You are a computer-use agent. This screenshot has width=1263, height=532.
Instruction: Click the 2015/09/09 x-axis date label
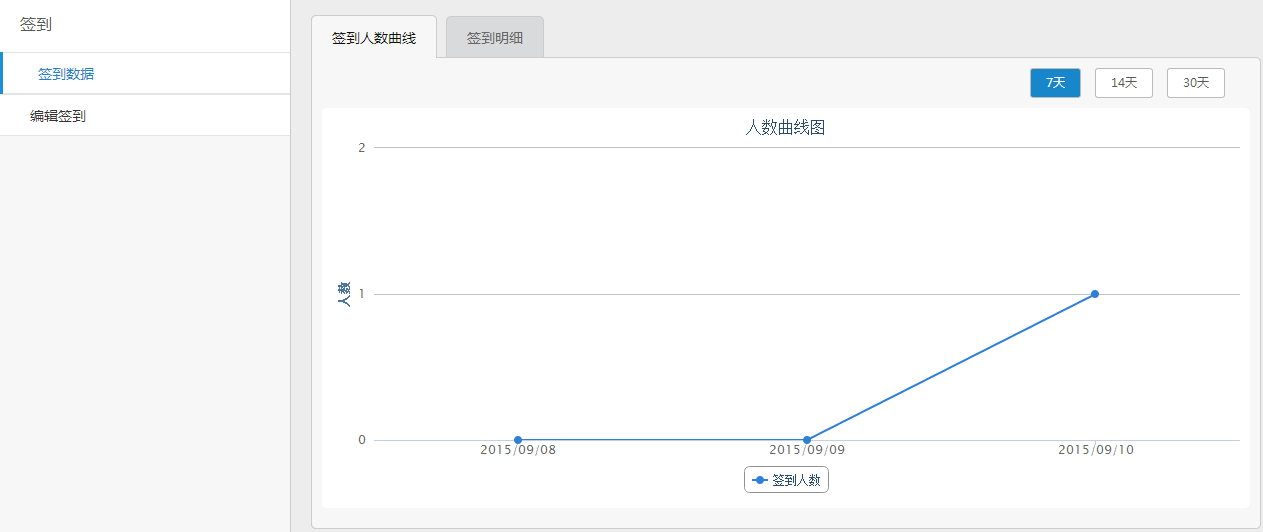pos(807,451)
